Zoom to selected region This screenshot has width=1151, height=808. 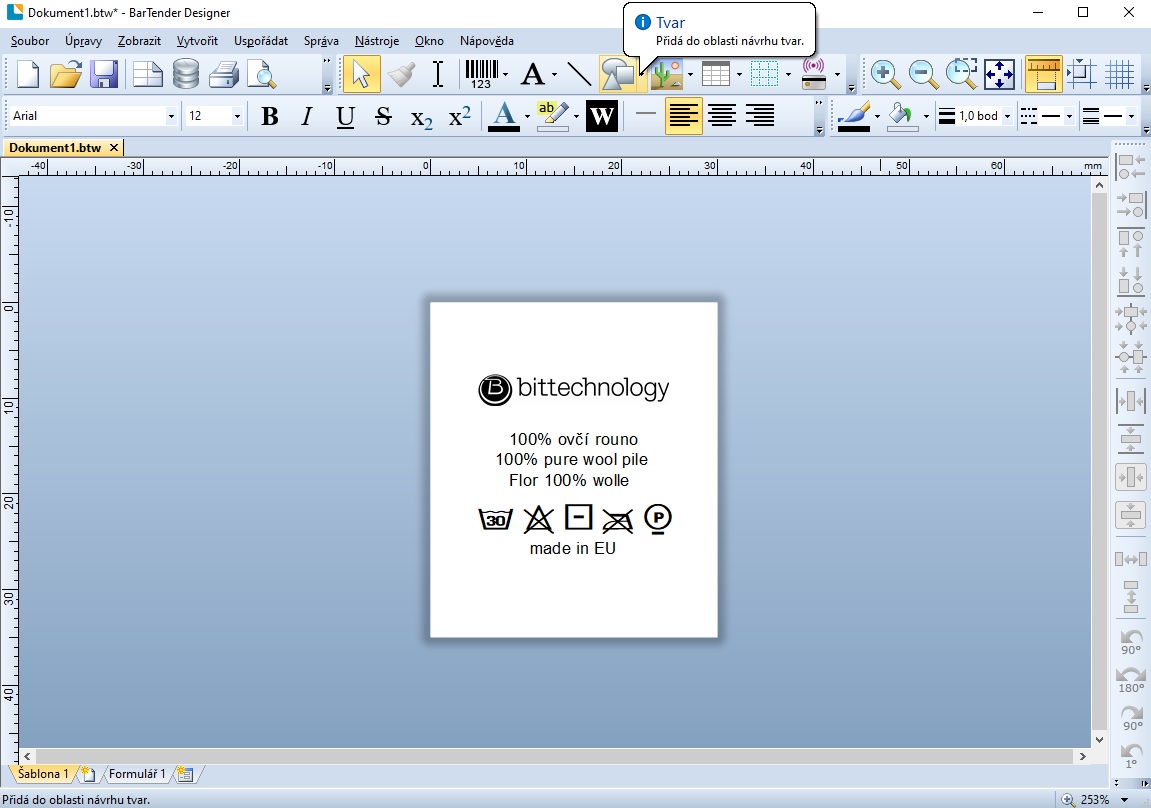pyautogui.click(x=961, y=74)
